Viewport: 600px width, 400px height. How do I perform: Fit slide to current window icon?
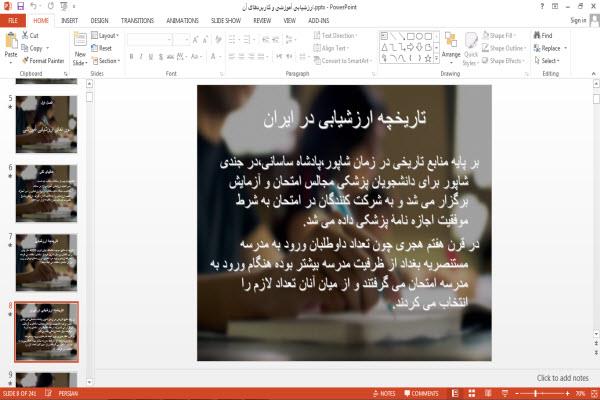coord(594,393)
